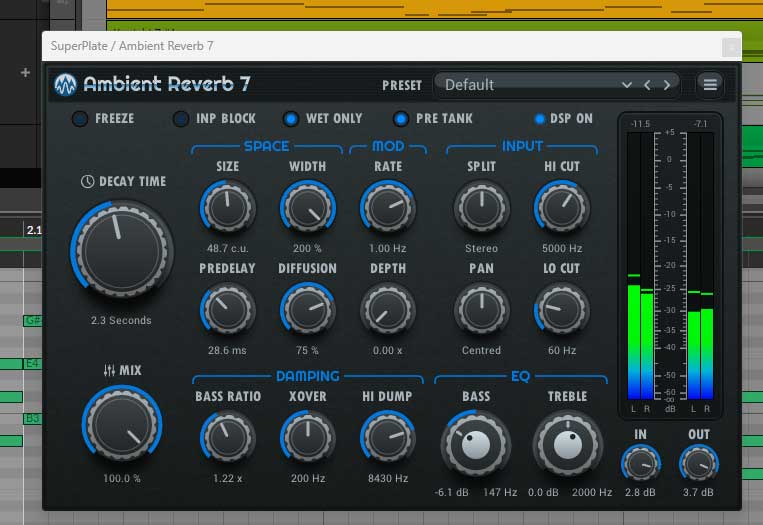
Task: Click the 2000 Hz treble frequency value
Action: point(592,492)
